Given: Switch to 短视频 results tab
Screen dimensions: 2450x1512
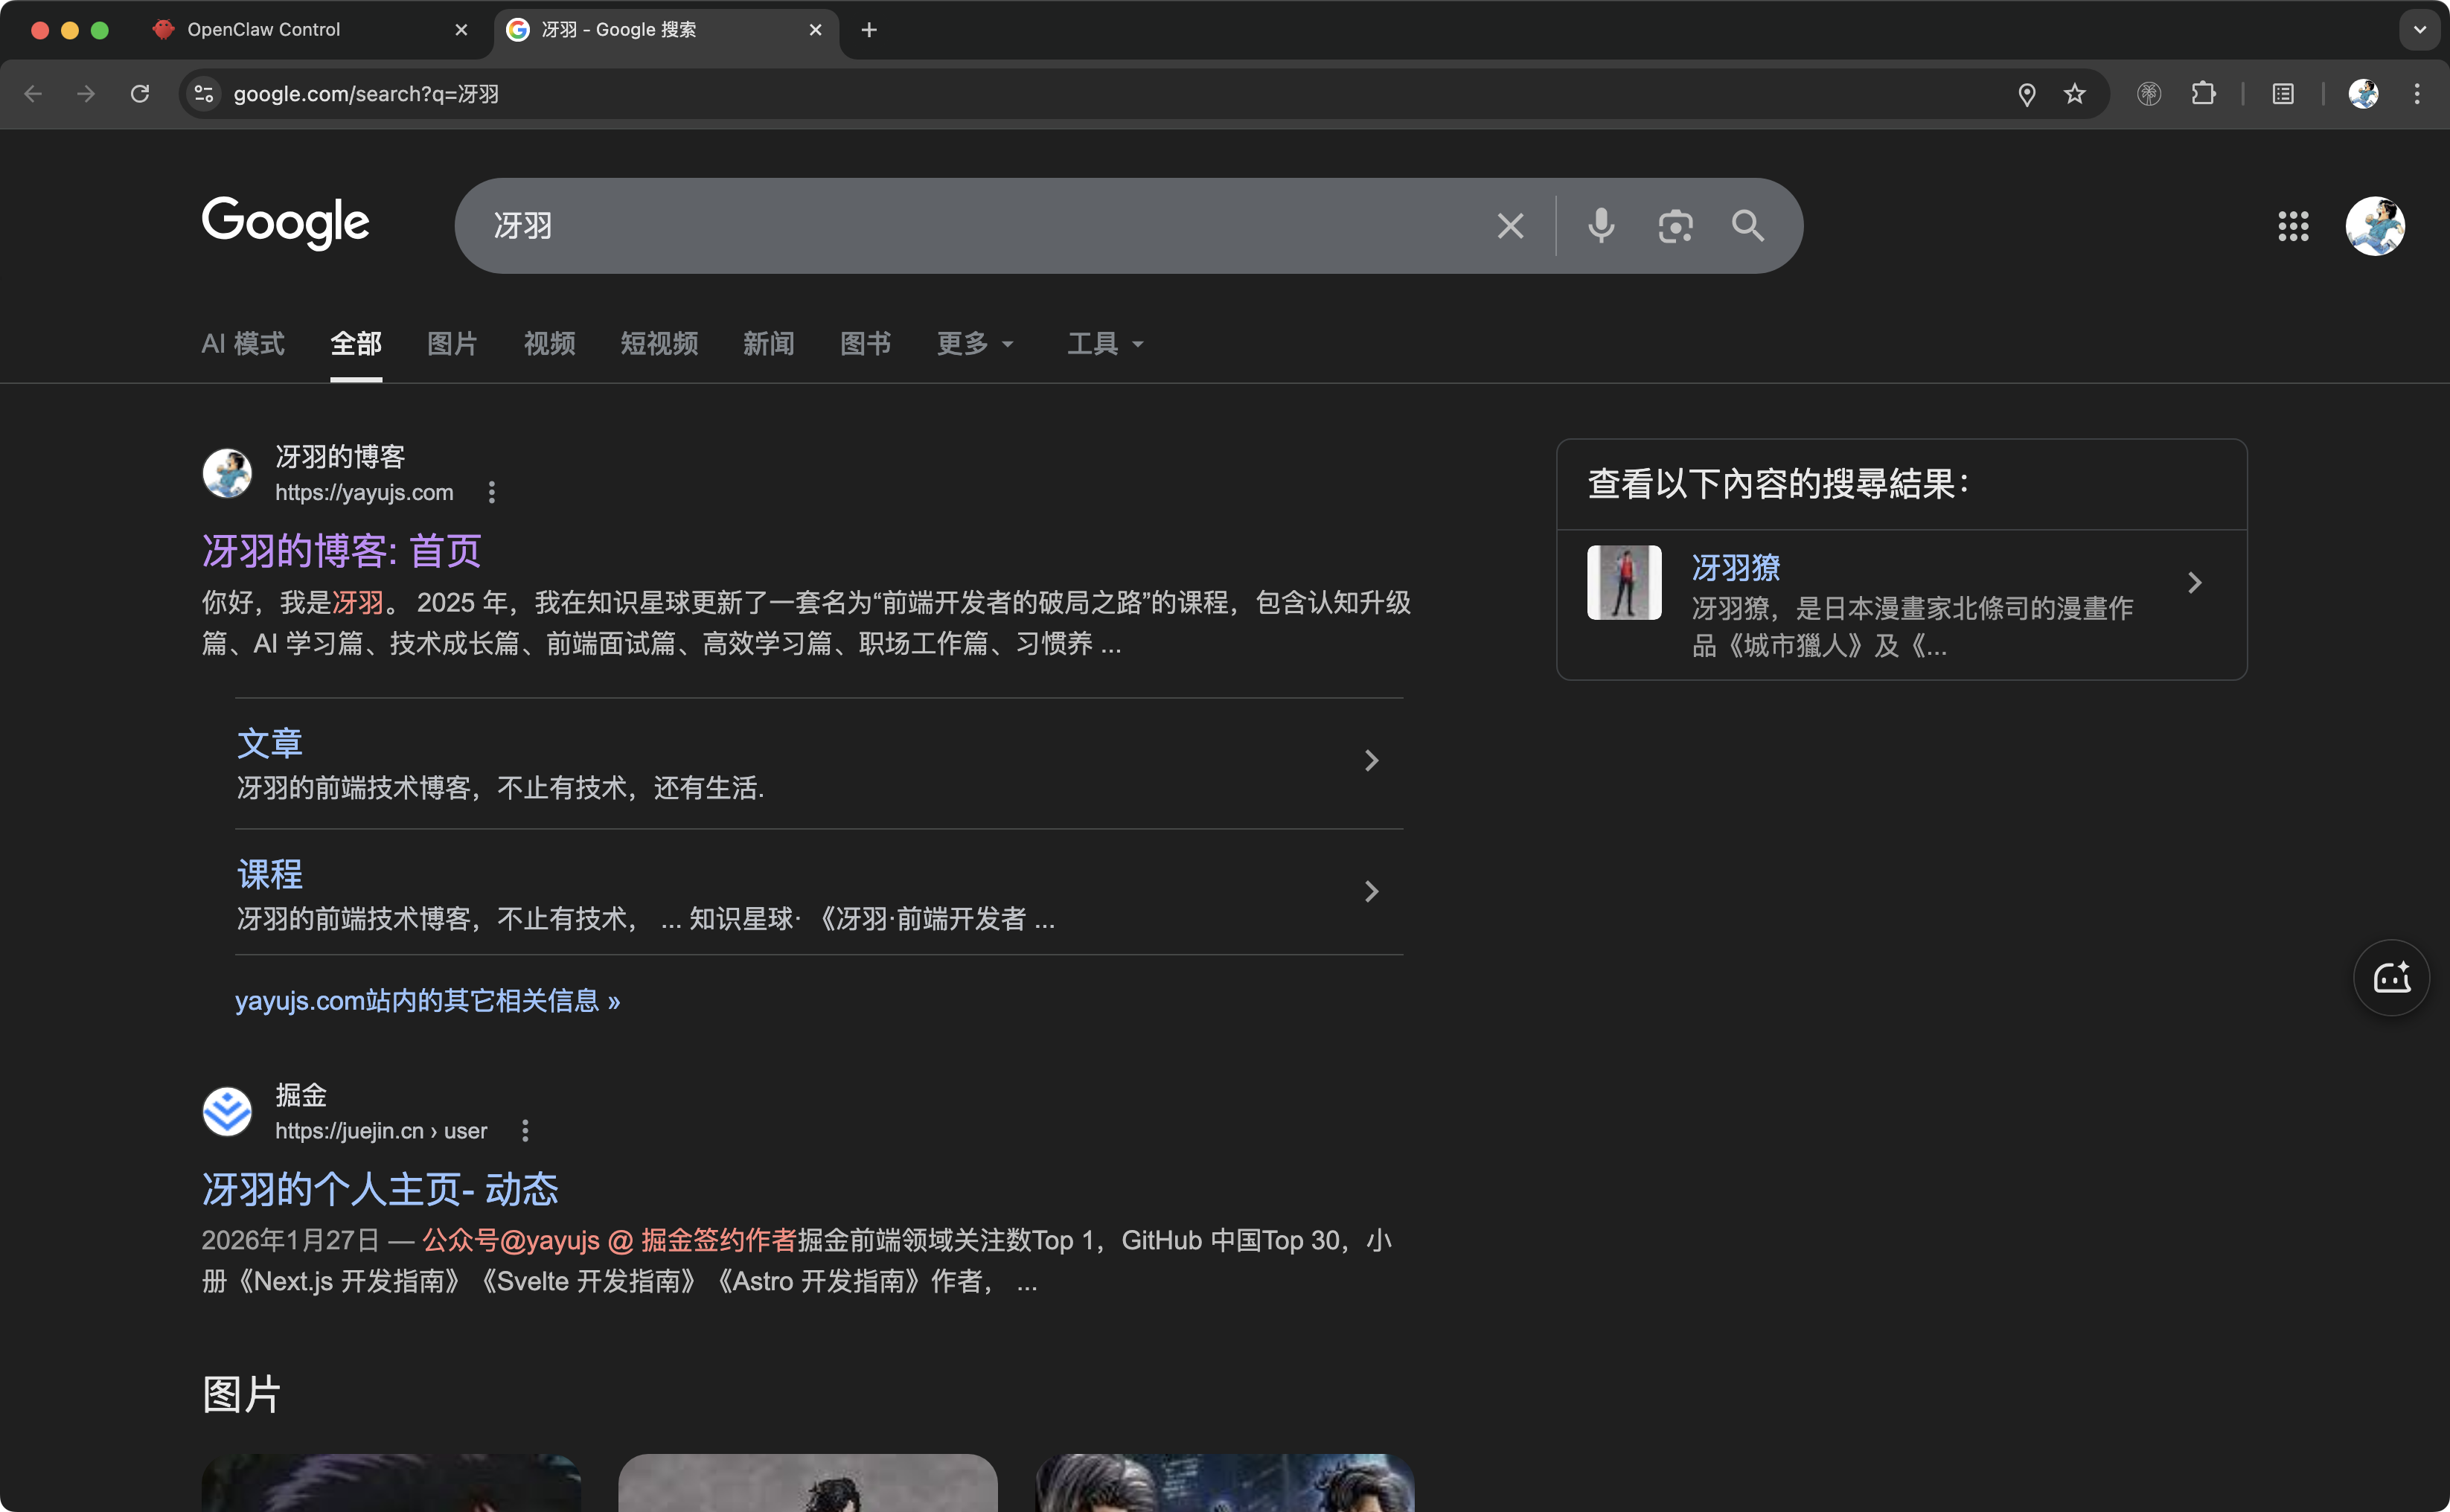Looking at the screenshot, I should click(x=659, y=344).
